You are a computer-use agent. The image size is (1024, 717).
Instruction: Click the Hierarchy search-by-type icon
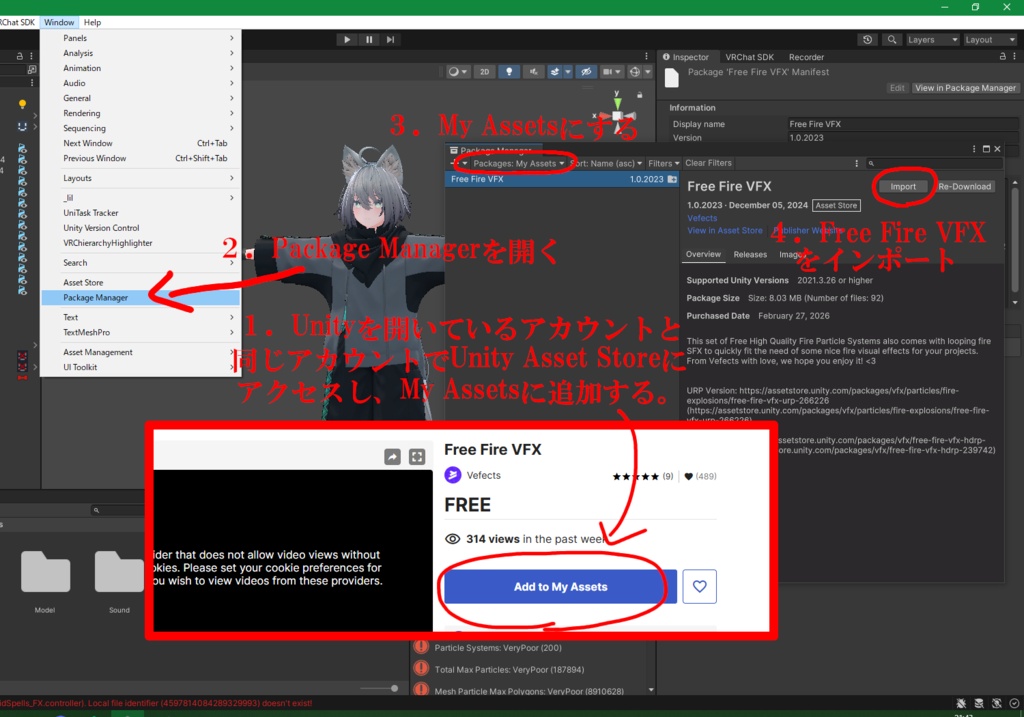point(31,69)
